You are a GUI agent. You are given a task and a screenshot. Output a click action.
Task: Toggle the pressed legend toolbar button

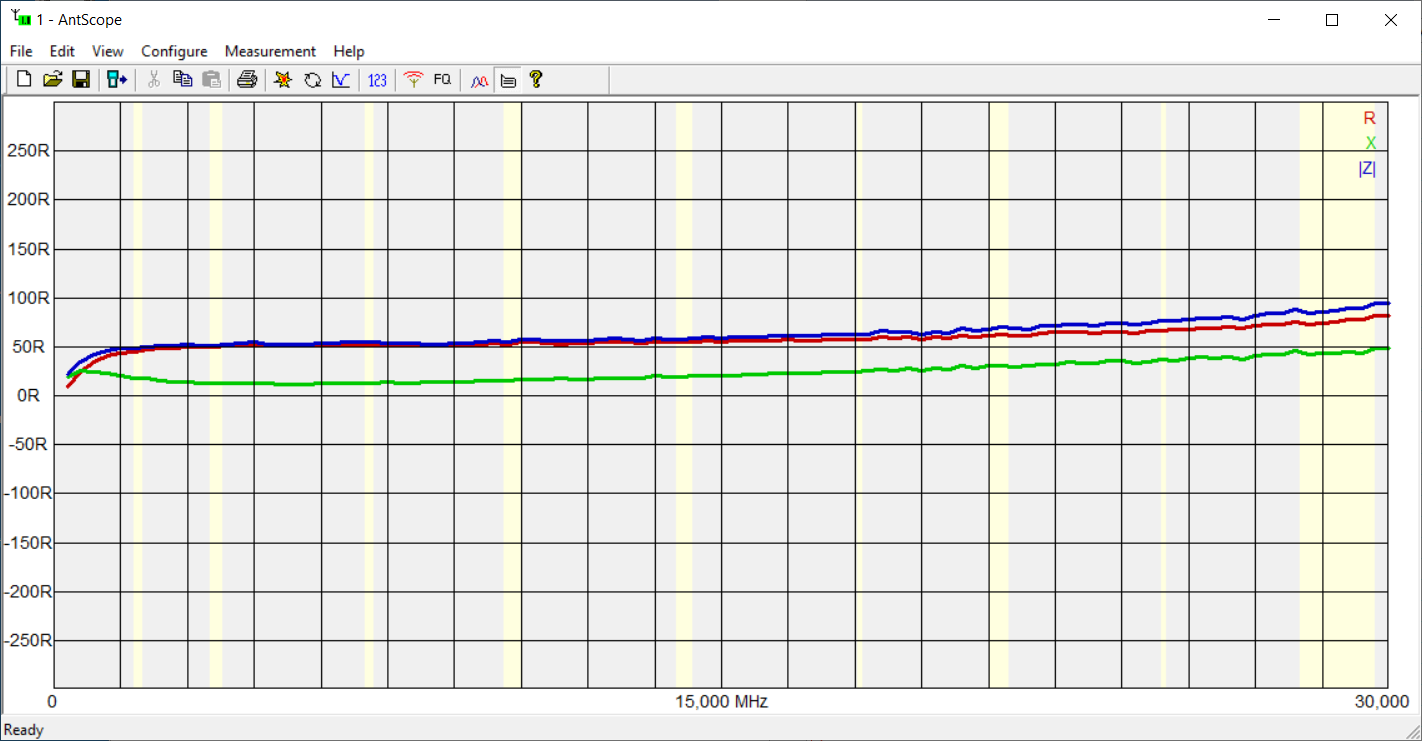508,80
